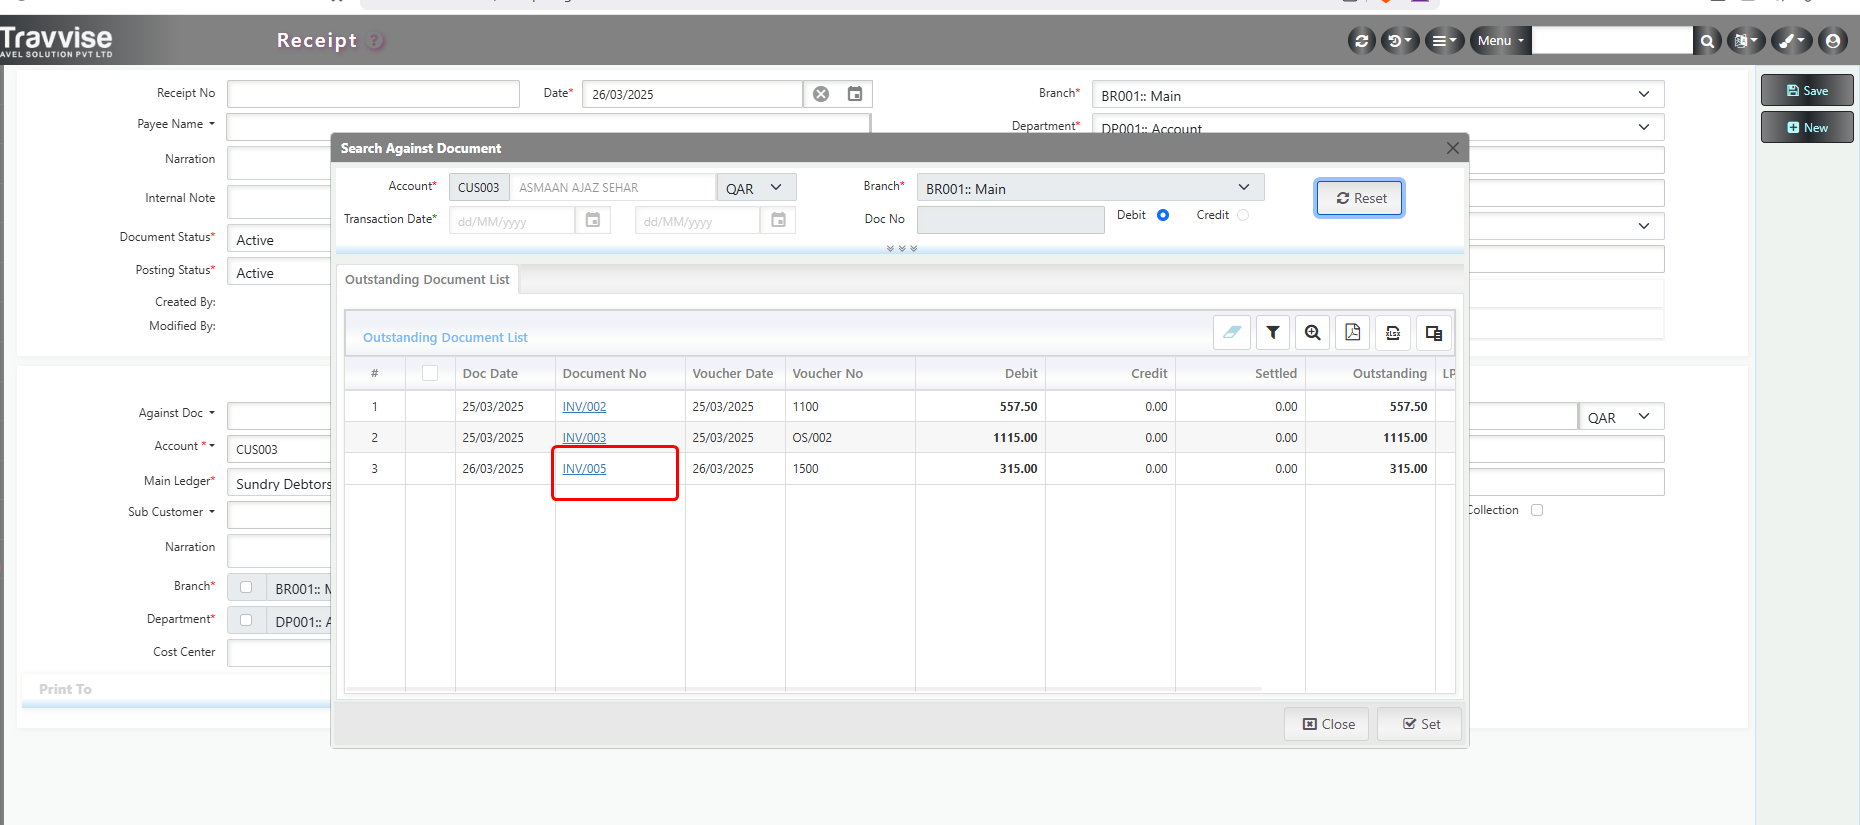Screen dimensions: 1860x825
Task: Click the Receipt No input field
Action: click(373, 94)
